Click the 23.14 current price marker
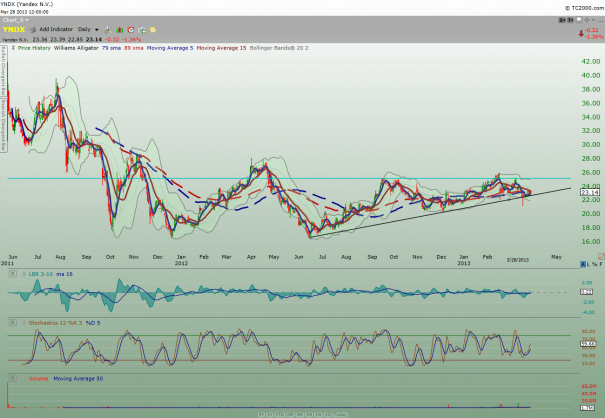605x418 pixels. click(x=590, y=192)
